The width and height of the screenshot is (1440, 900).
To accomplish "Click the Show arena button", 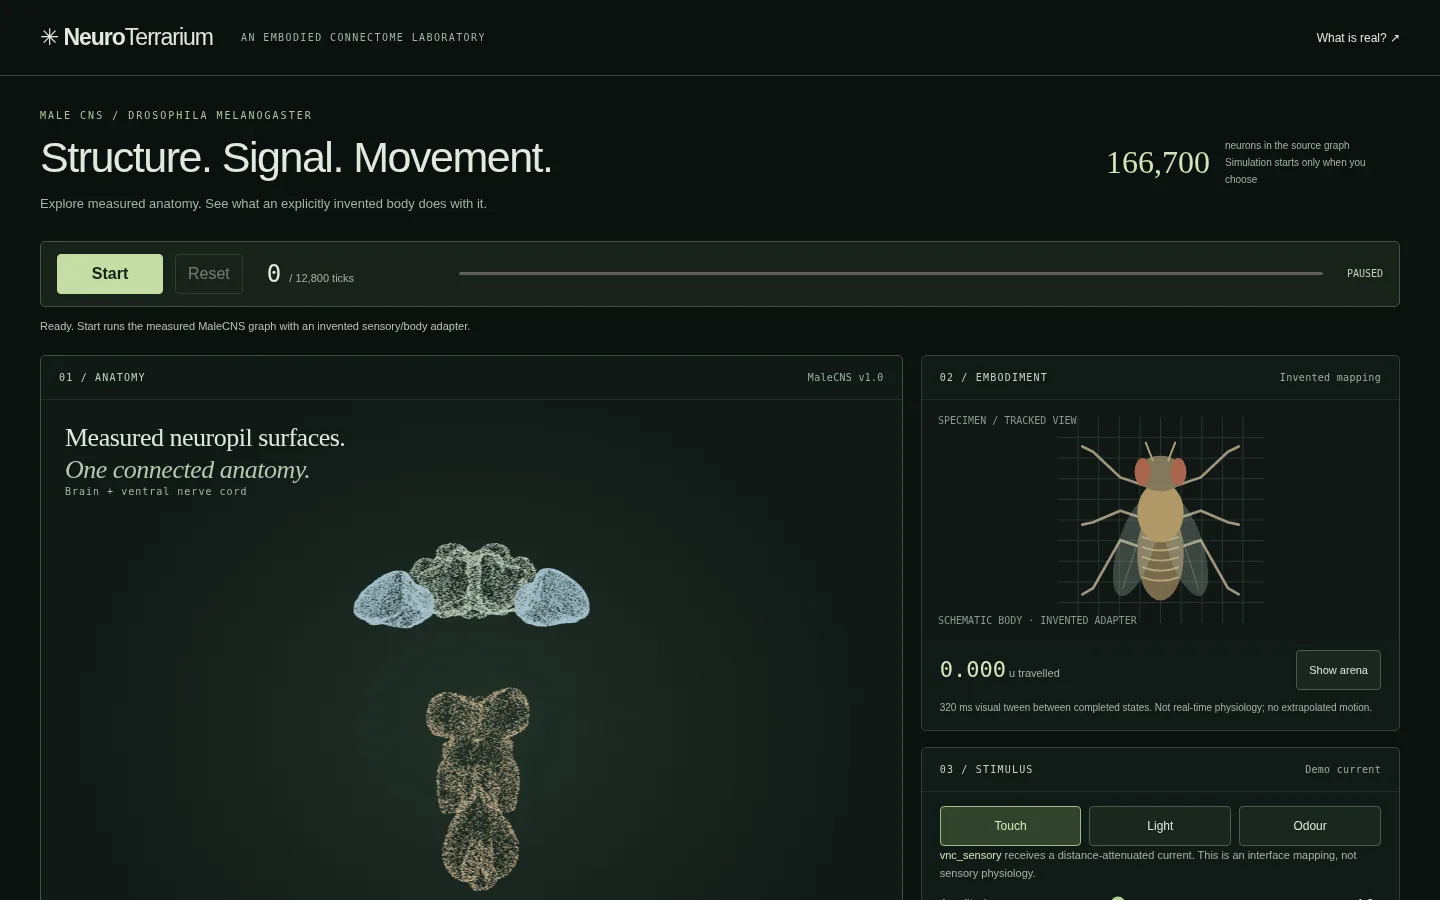I will (1338, 670).
